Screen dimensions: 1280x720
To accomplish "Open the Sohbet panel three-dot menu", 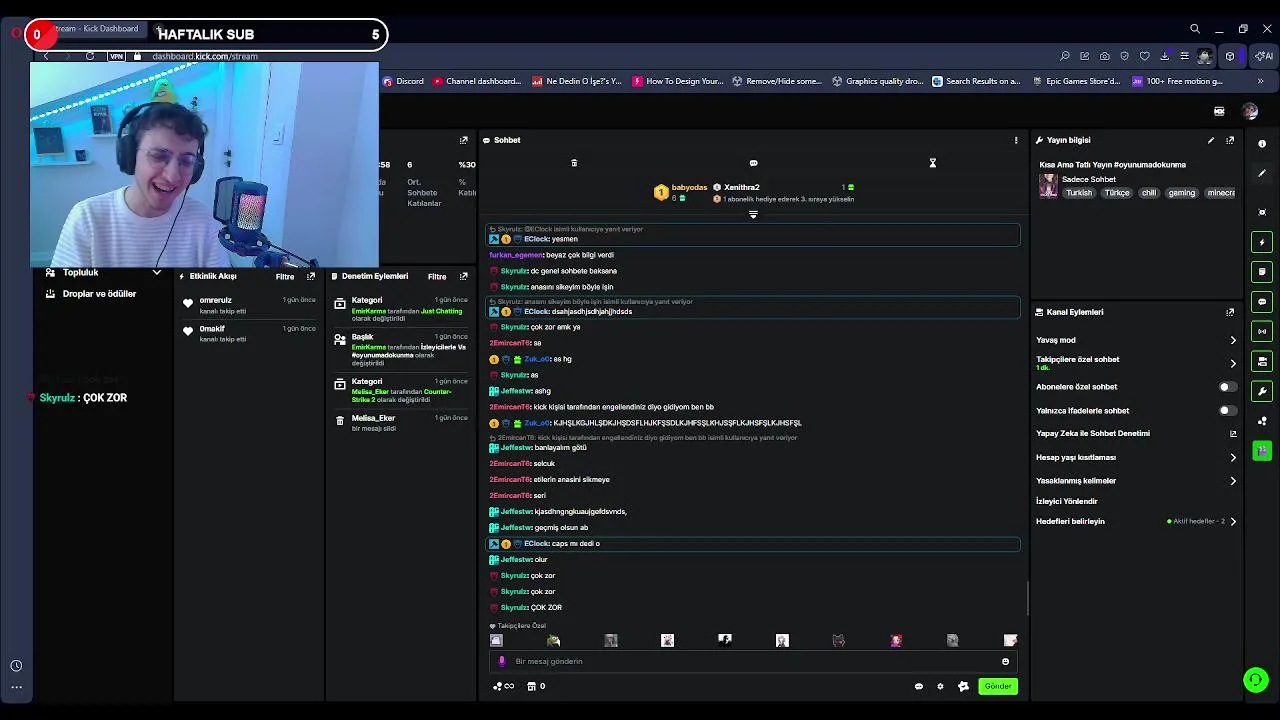I will (x=1016, y=140).
